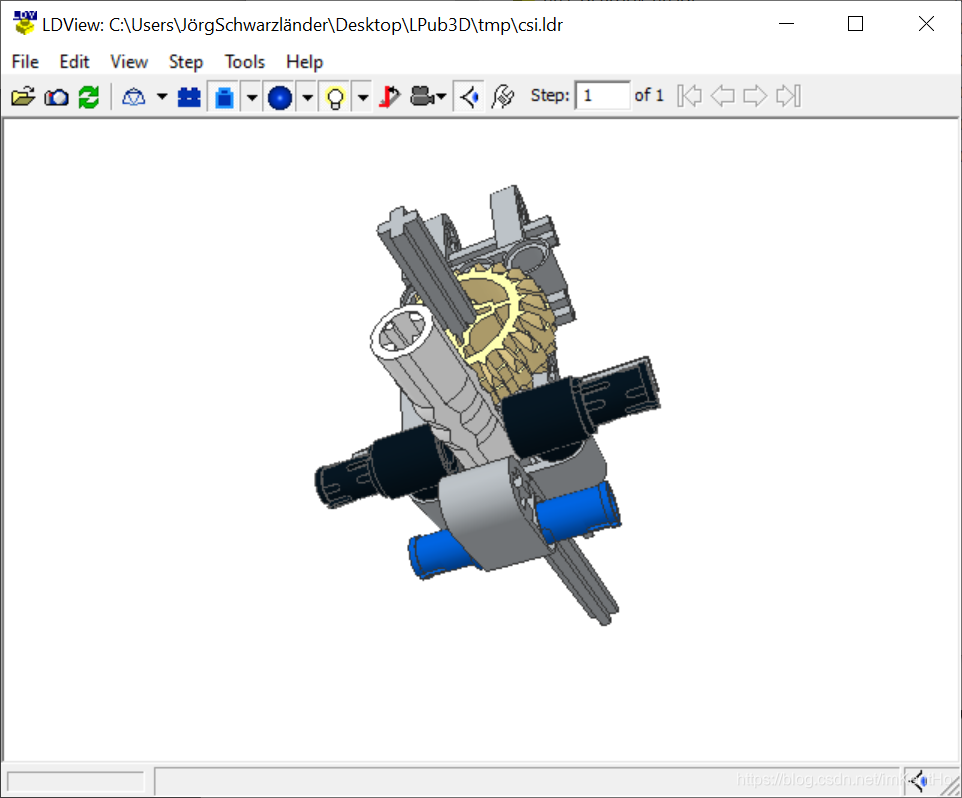Open the viewing angle camera dropdown
The width and height of the screenshot is (962, 798).
(x=428, y=97)
